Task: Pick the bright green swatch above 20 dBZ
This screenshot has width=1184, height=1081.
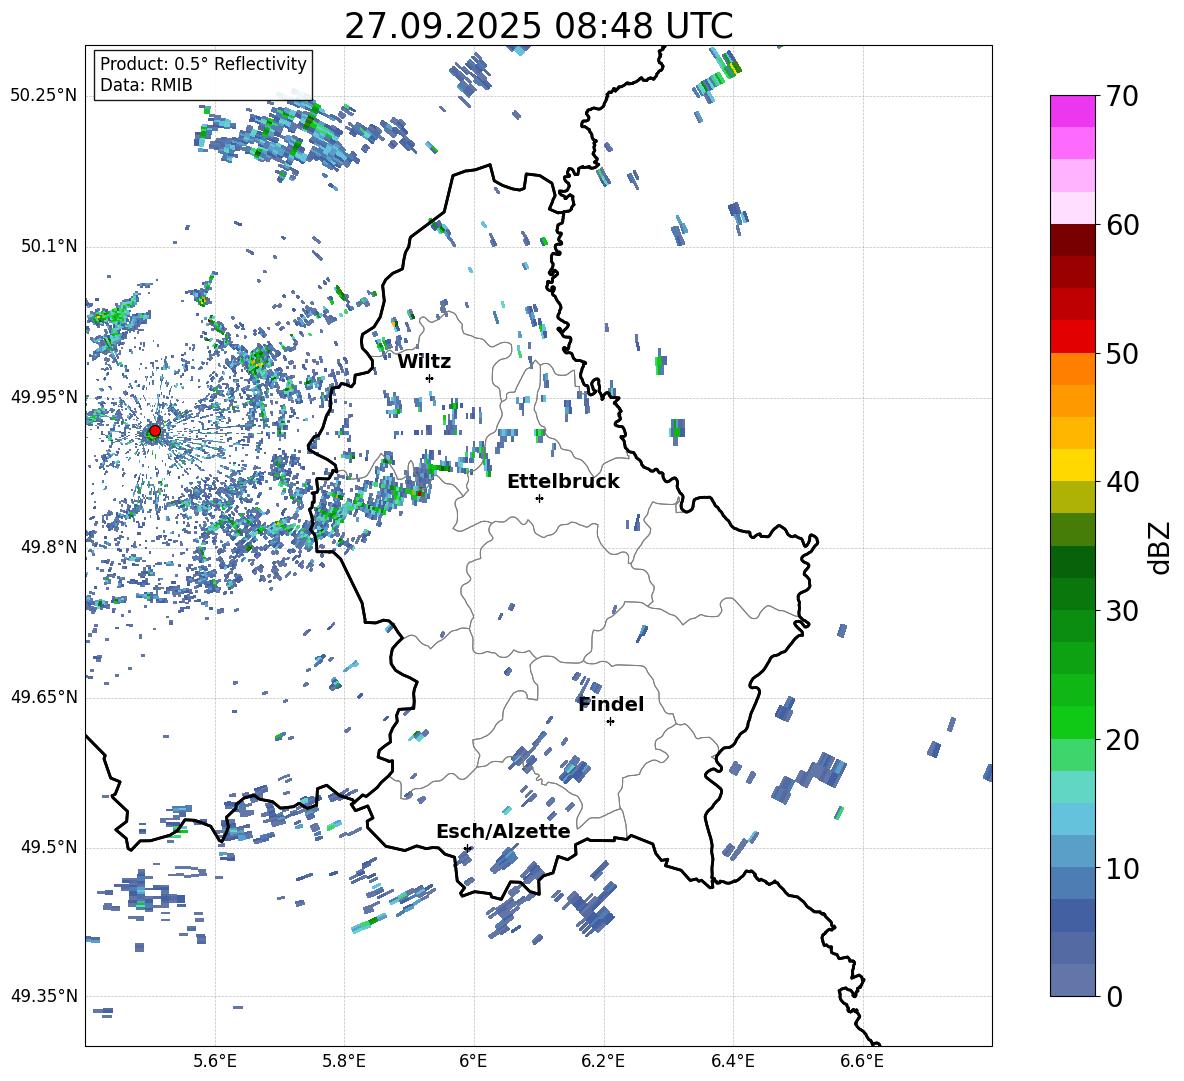Action: tap(1072, 722)
